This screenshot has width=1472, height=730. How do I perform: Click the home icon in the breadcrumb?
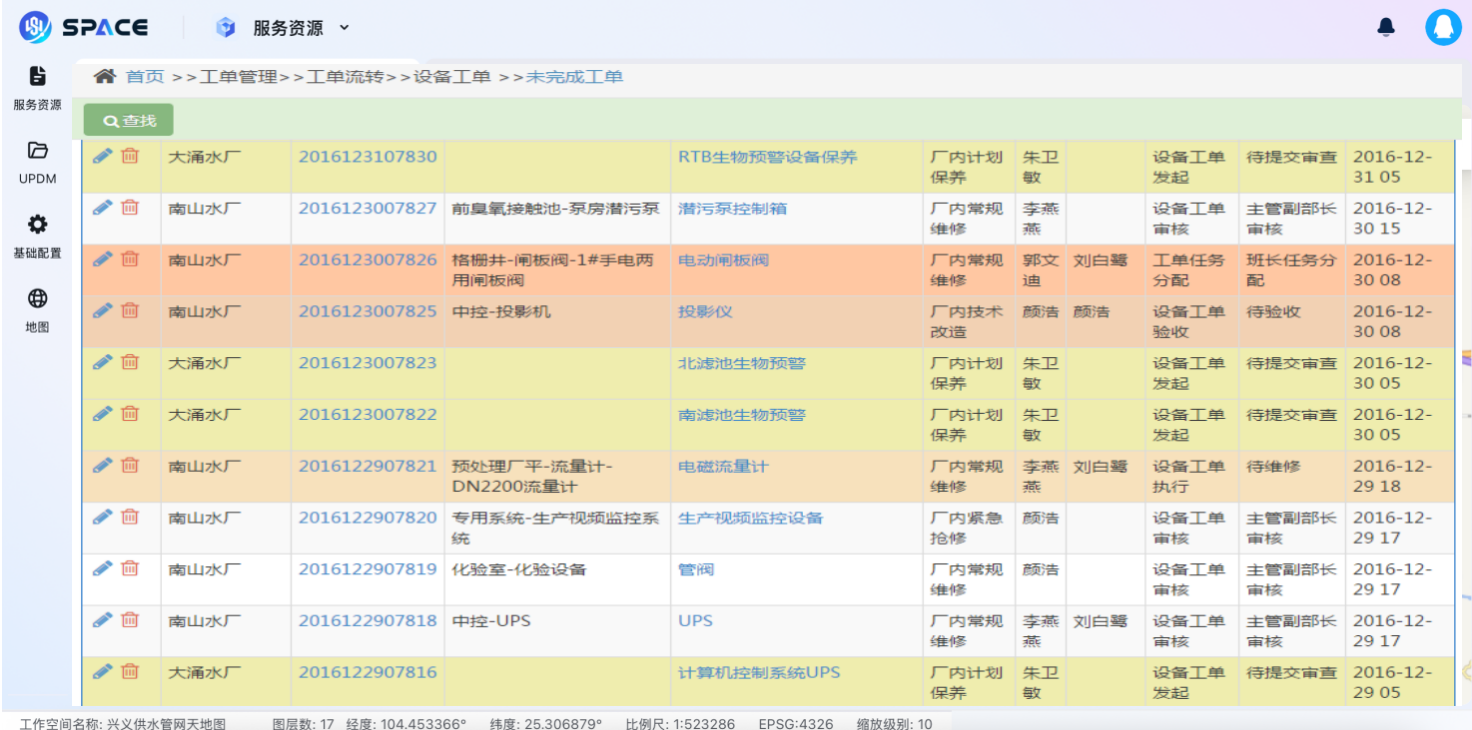104,75
